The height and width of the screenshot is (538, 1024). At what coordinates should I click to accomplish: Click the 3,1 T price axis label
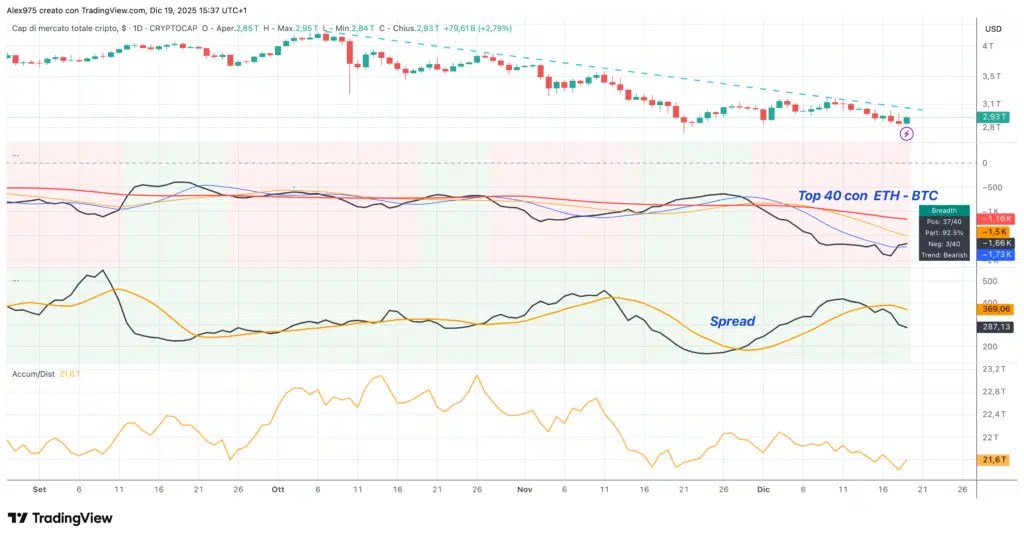click(x=991, y=104)
